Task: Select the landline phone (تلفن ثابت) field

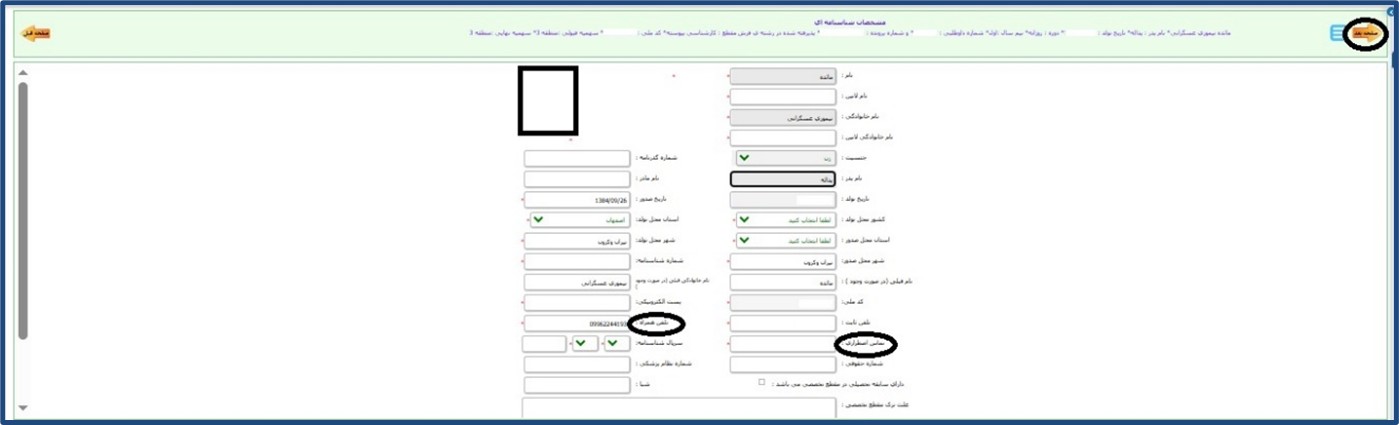Action: coord(782,324)
